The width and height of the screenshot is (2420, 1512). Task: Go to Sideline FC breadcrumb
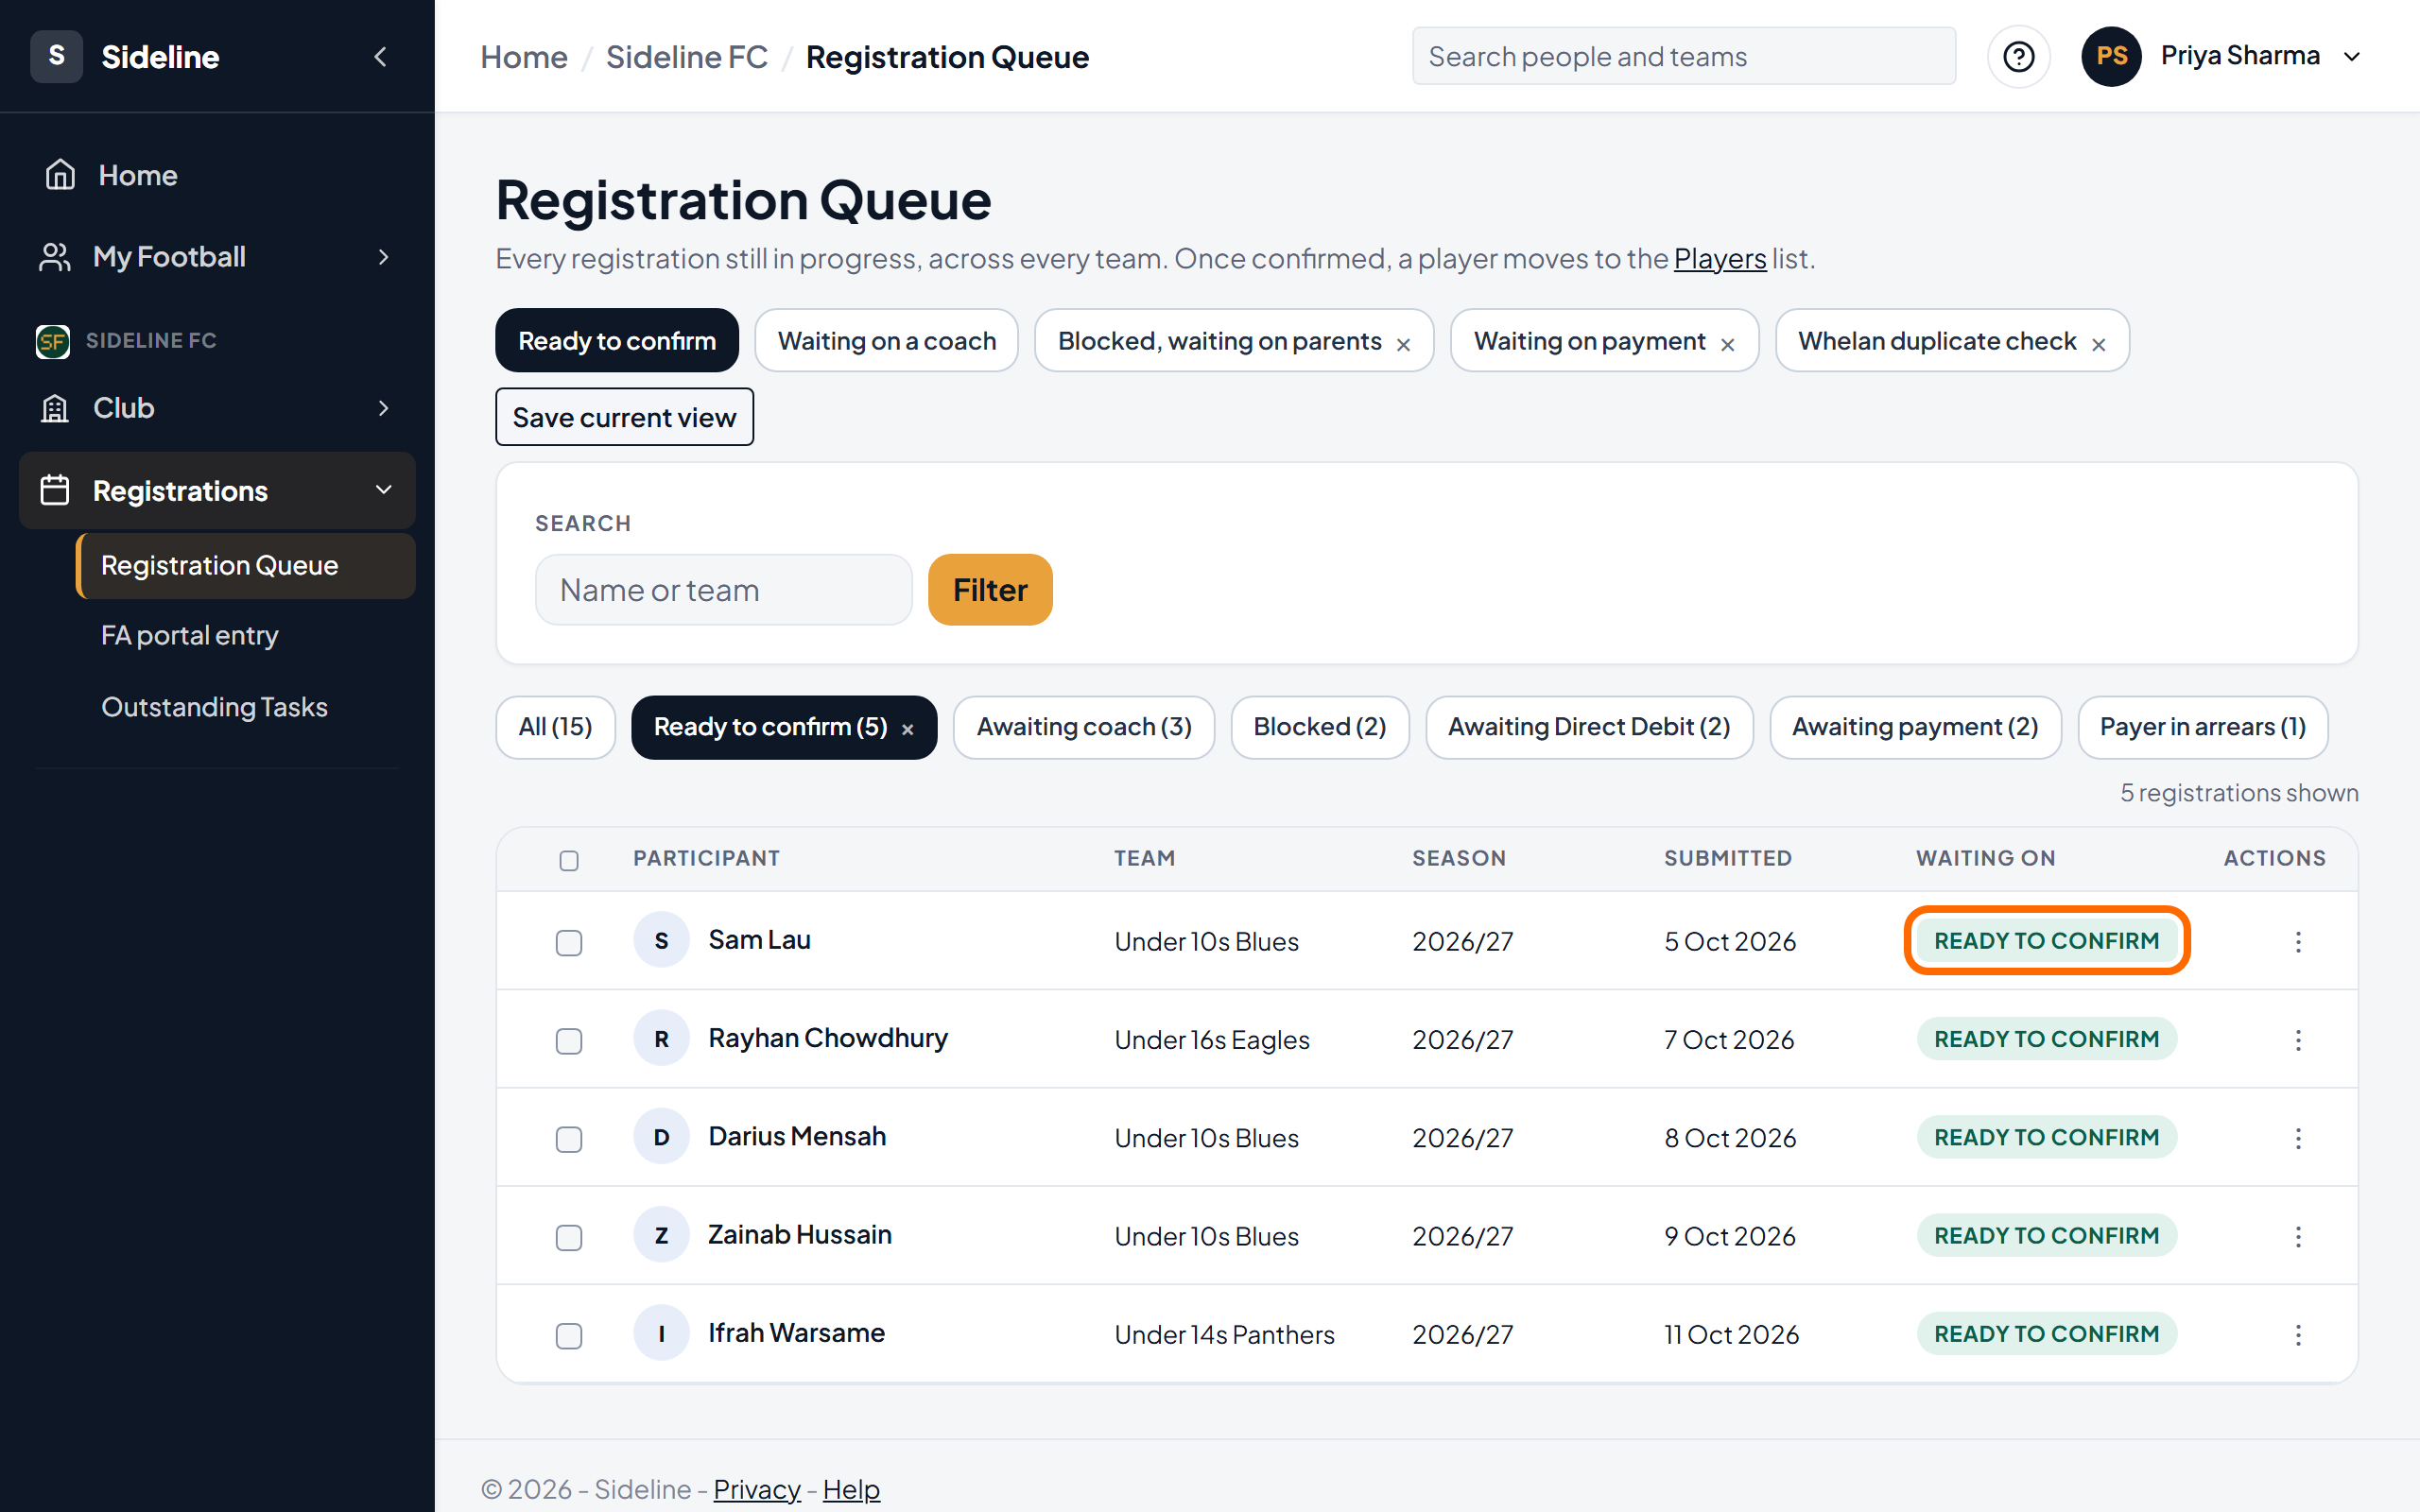(x=686, y=57)
